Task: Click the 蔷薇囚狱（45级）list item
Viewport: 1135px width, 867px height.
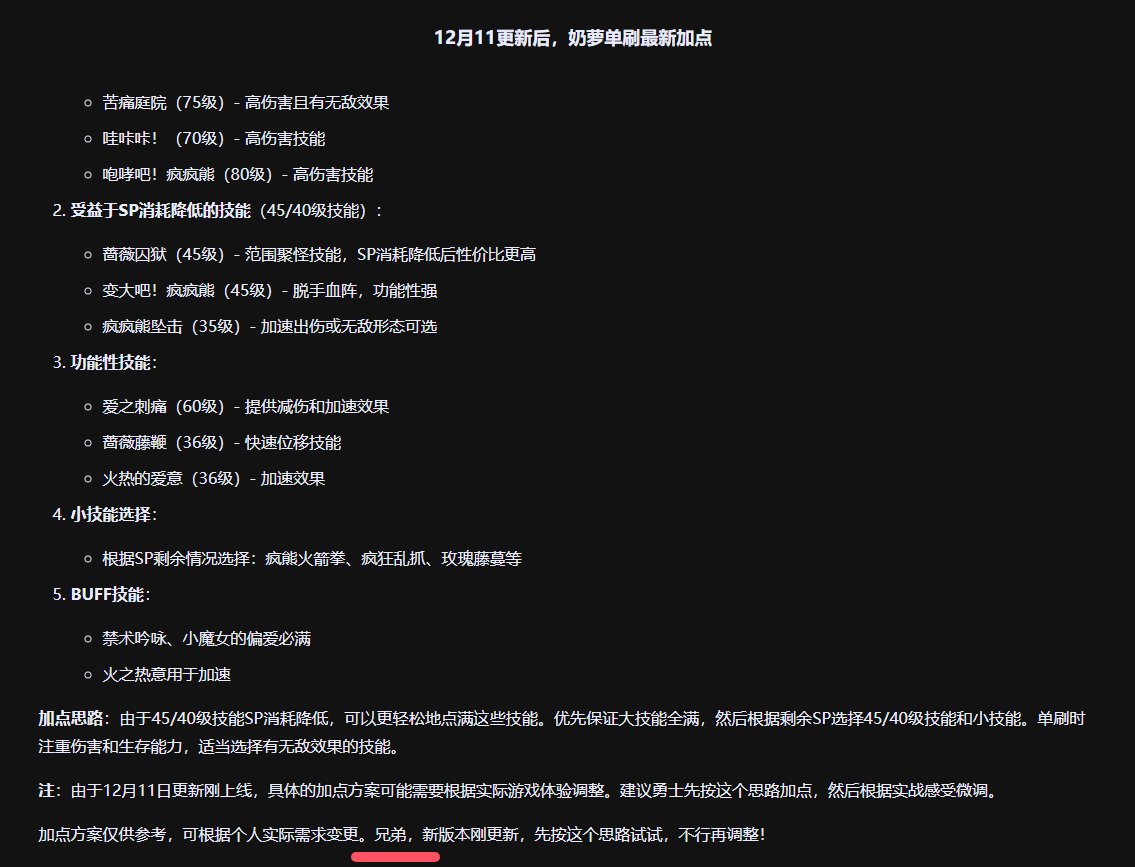Action: click(318, 255)
